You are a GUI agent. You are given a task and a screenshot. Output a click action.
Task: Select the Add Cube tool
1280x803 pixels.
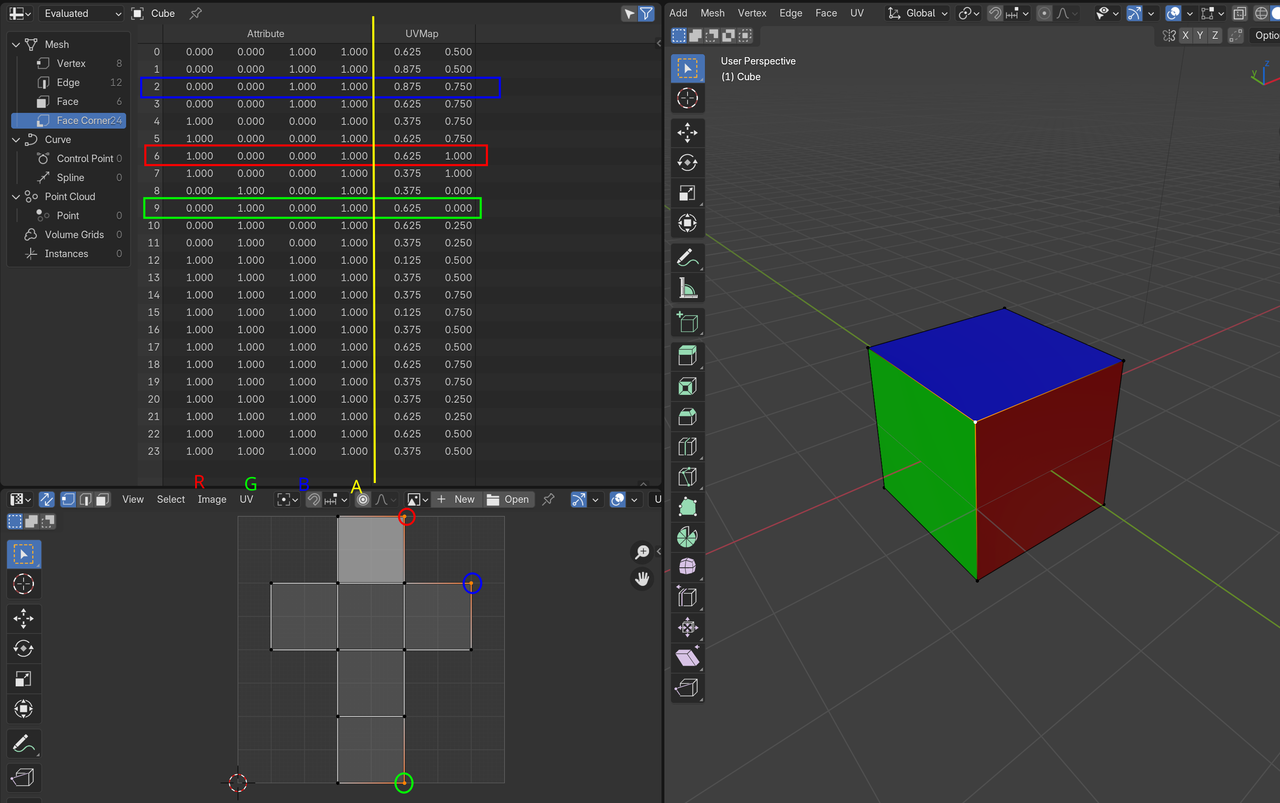688,322
